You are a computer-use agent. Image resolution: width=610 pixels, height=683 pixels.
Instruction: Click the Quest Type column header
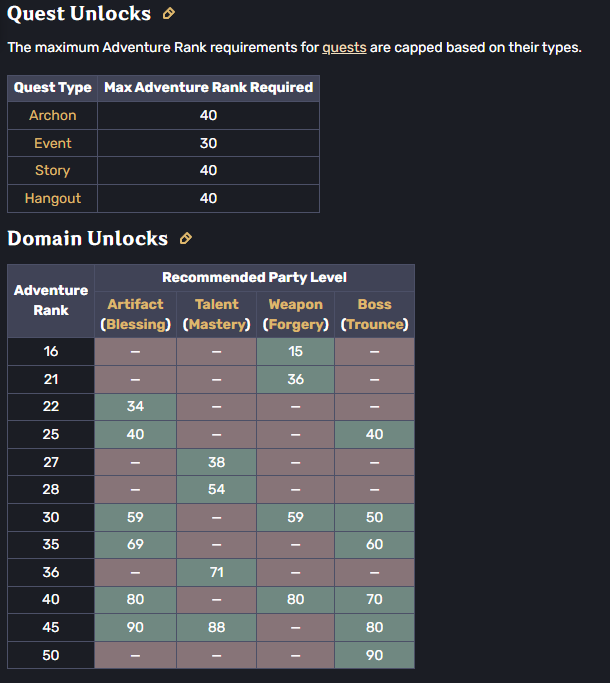click(53, 88)
